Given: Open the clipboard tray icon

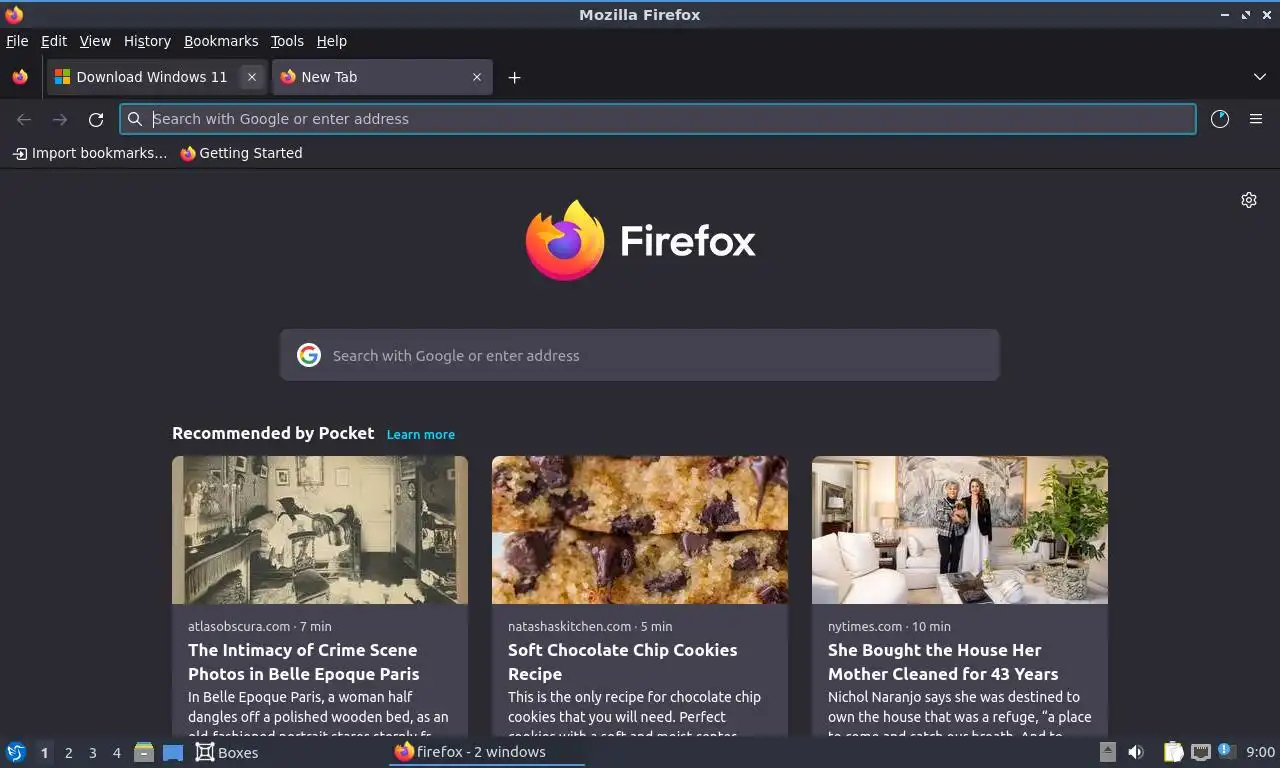Looking at the screenshot, I should pos(1174,752).
